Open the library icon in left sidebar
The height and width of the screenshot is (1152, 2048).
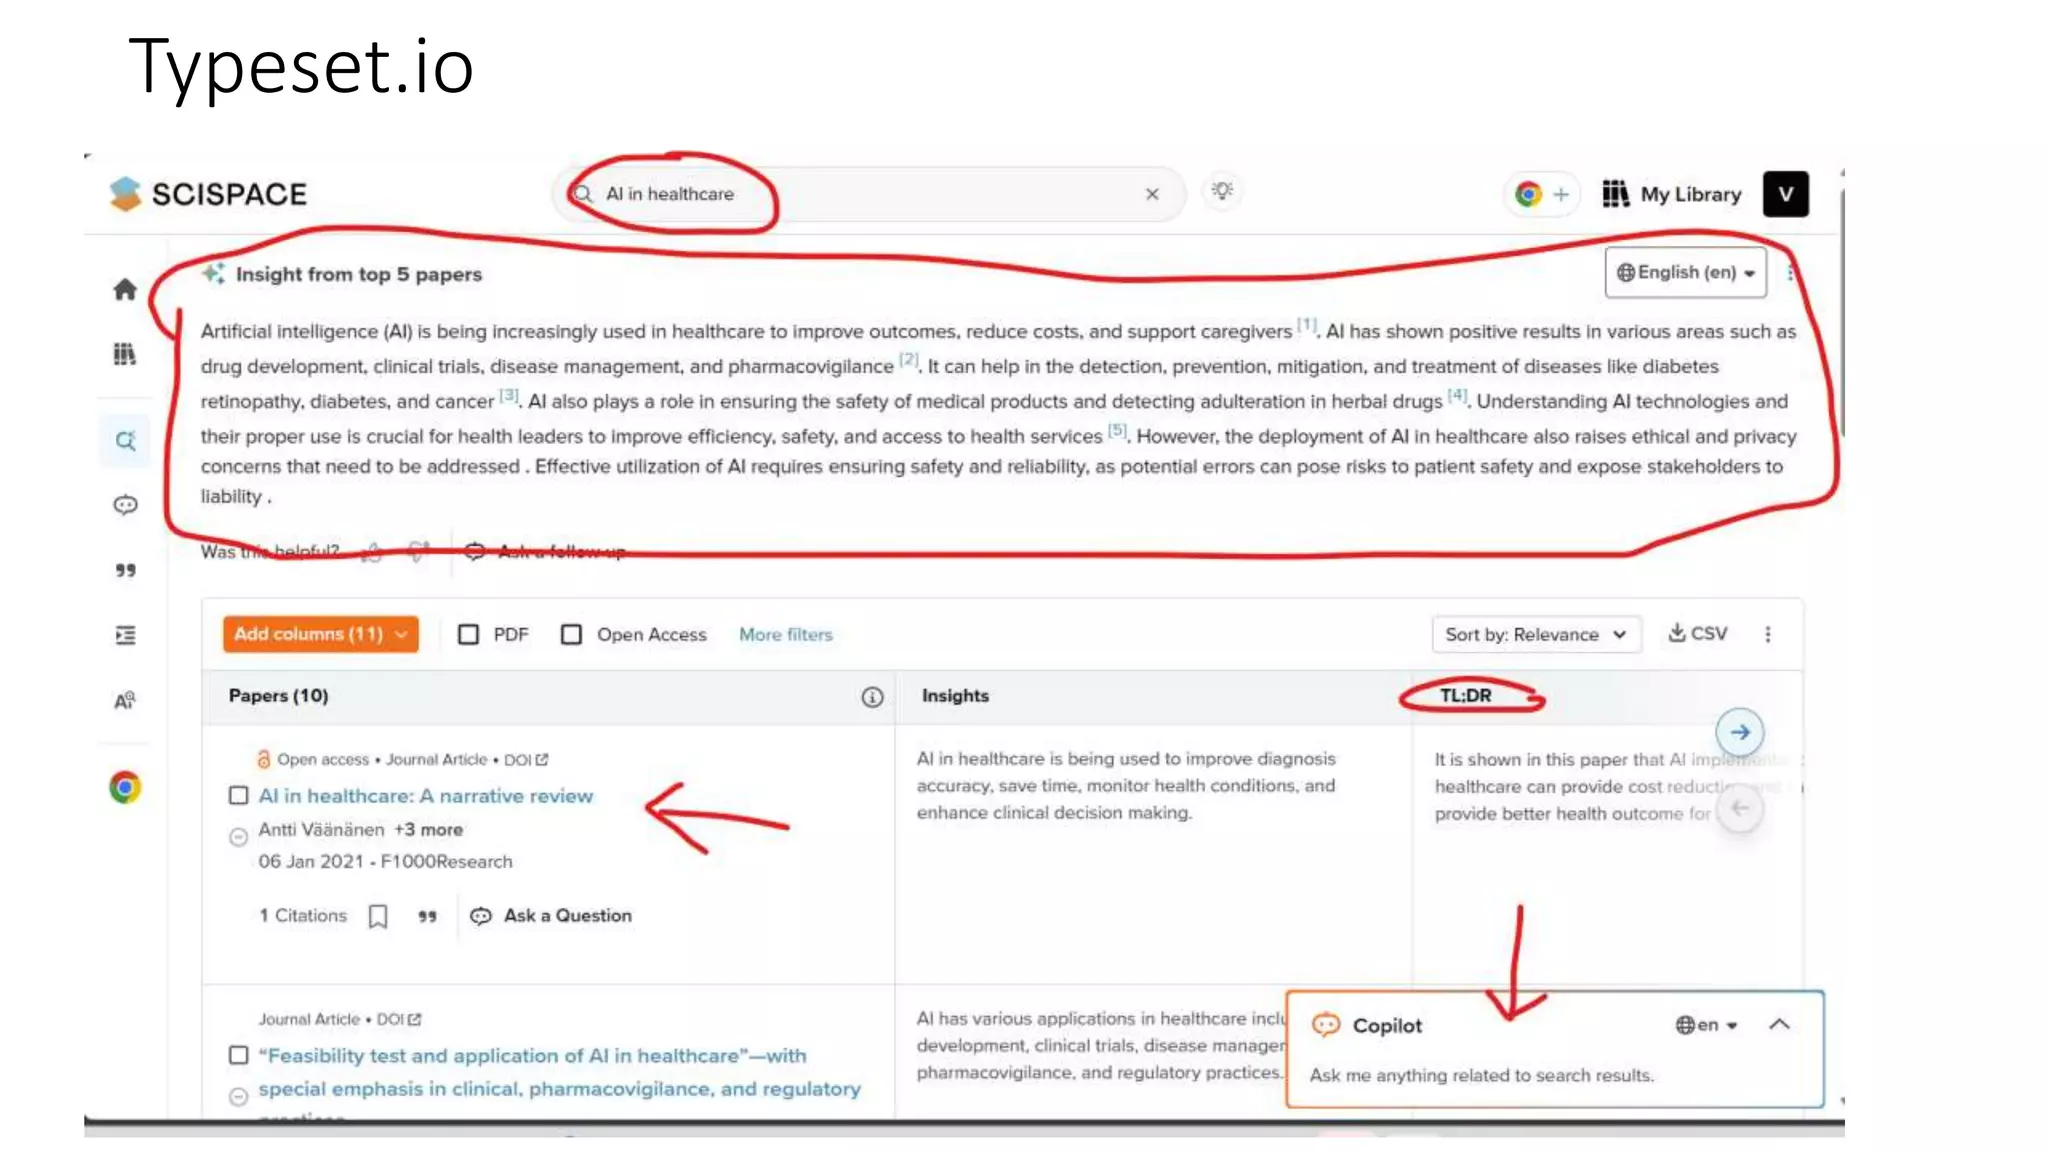click(125, 354)
